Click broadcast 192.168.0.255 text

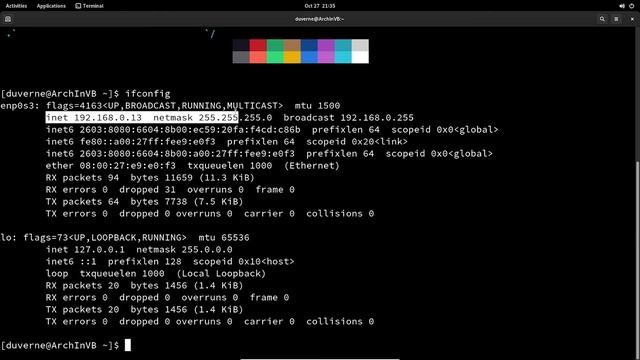[349, 118]
